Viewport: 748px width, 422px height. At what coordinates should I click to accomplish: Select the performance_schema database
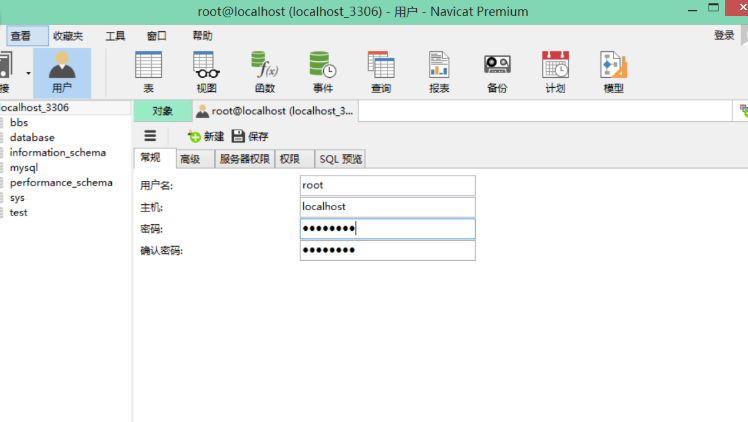pyautogui.click(x=61, y=183)
